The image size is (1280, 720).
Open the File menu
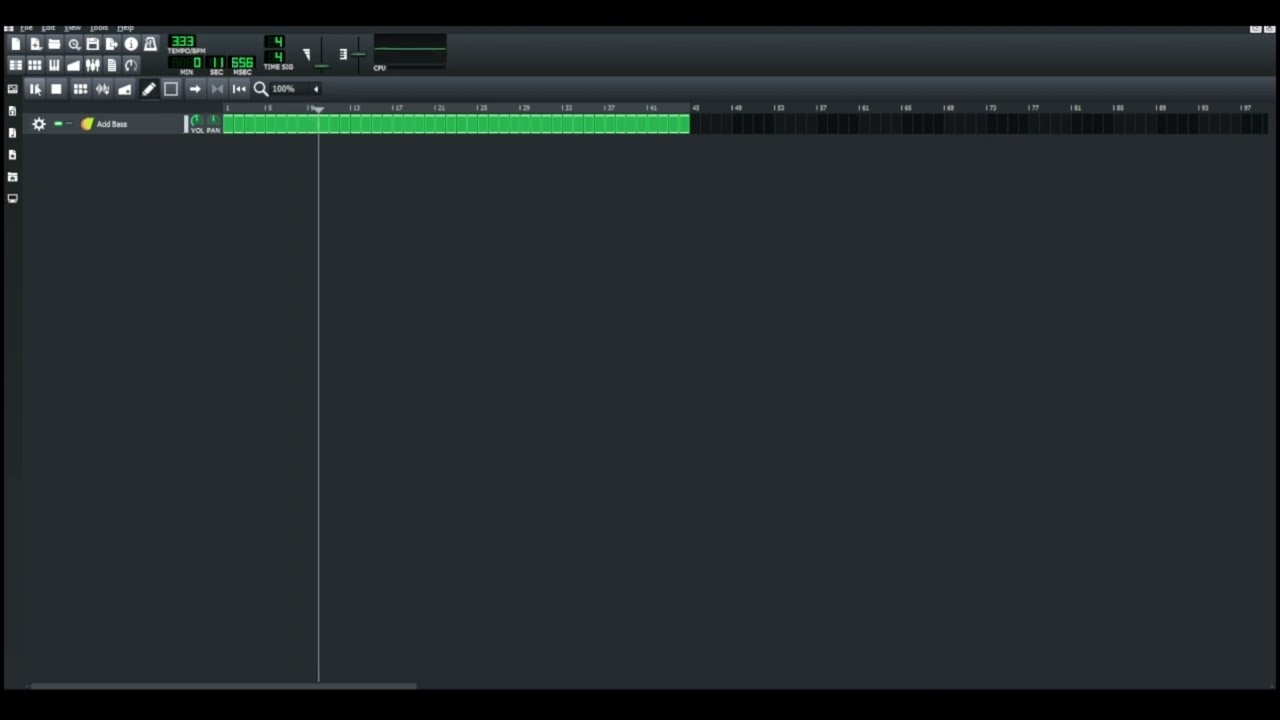[27, 27]
